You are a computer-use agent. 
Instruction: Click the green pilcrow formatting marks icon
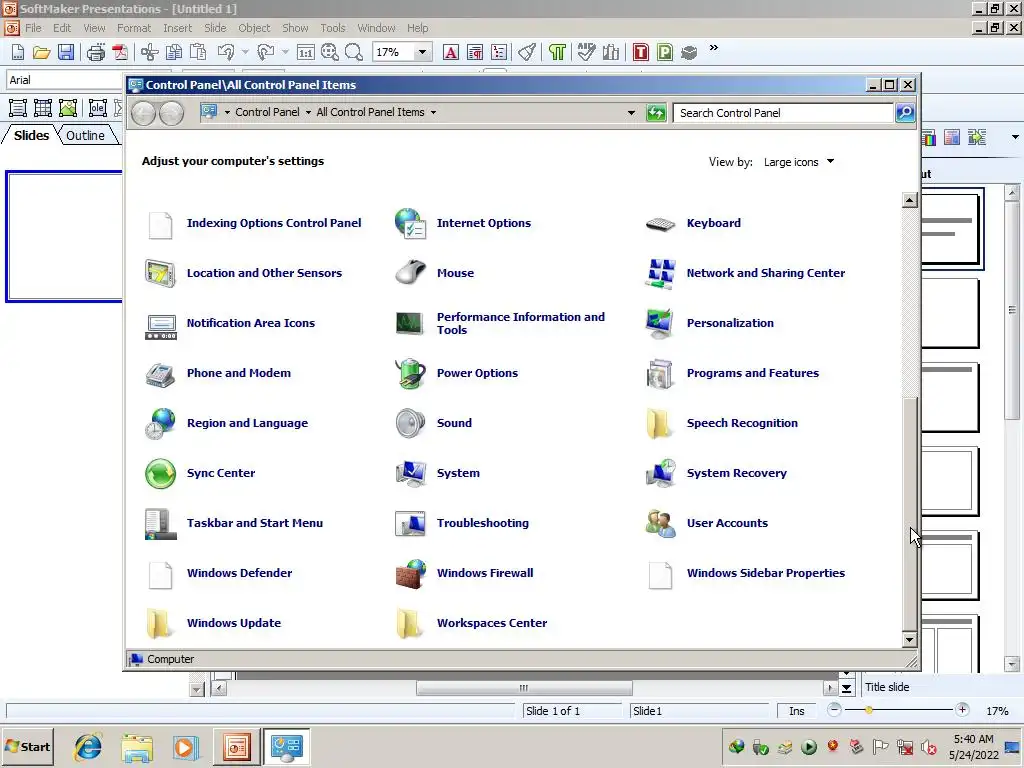pos(557,52)
